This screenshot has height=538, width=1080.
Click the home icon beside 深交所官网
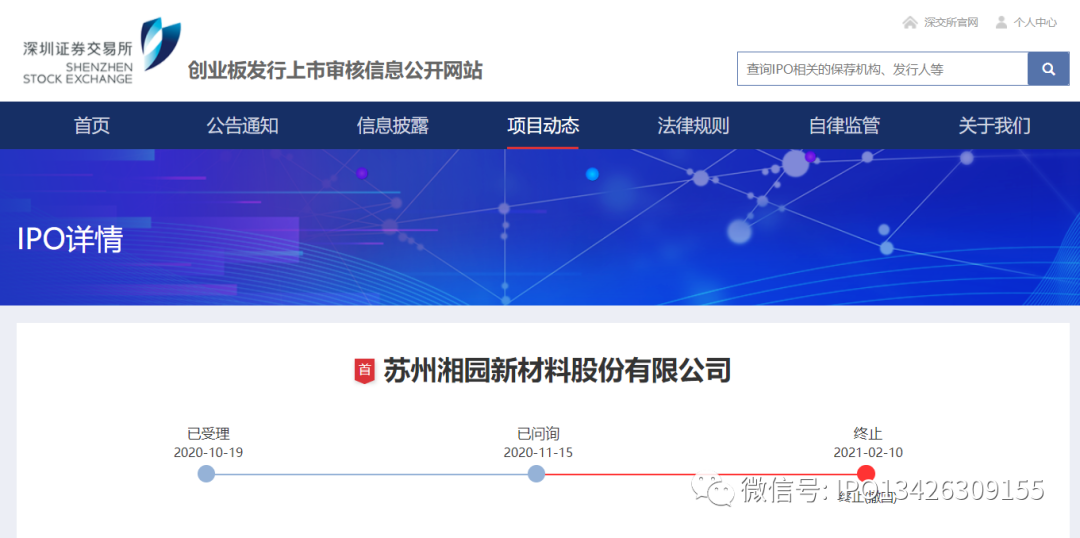coord(910,23)
